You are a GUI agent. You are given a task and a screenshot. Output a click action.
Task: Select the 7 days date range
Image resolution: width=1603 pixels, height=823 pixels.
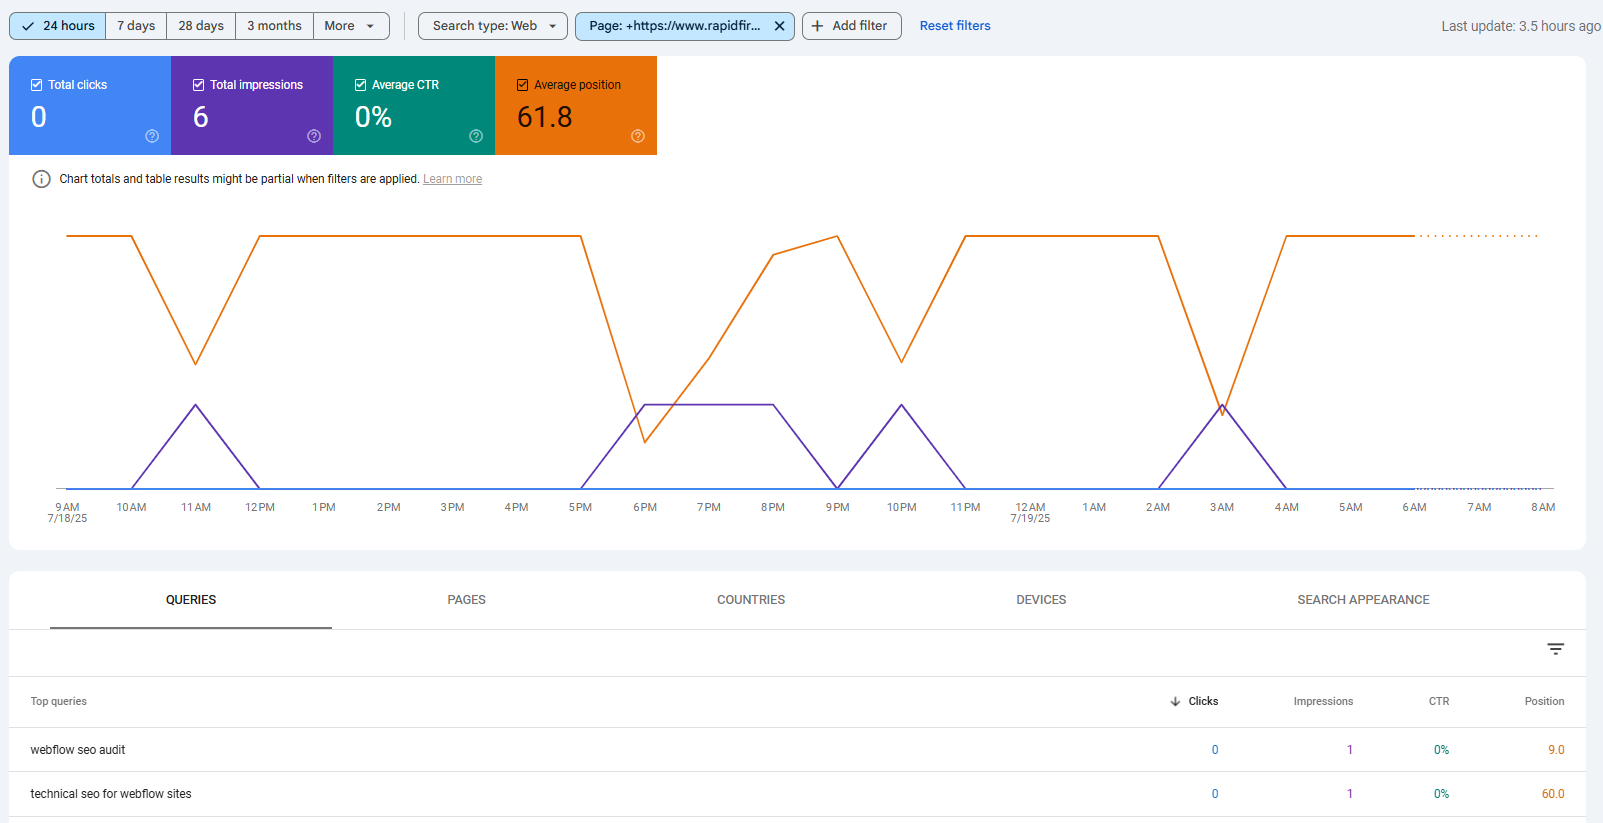pos(136,26)
